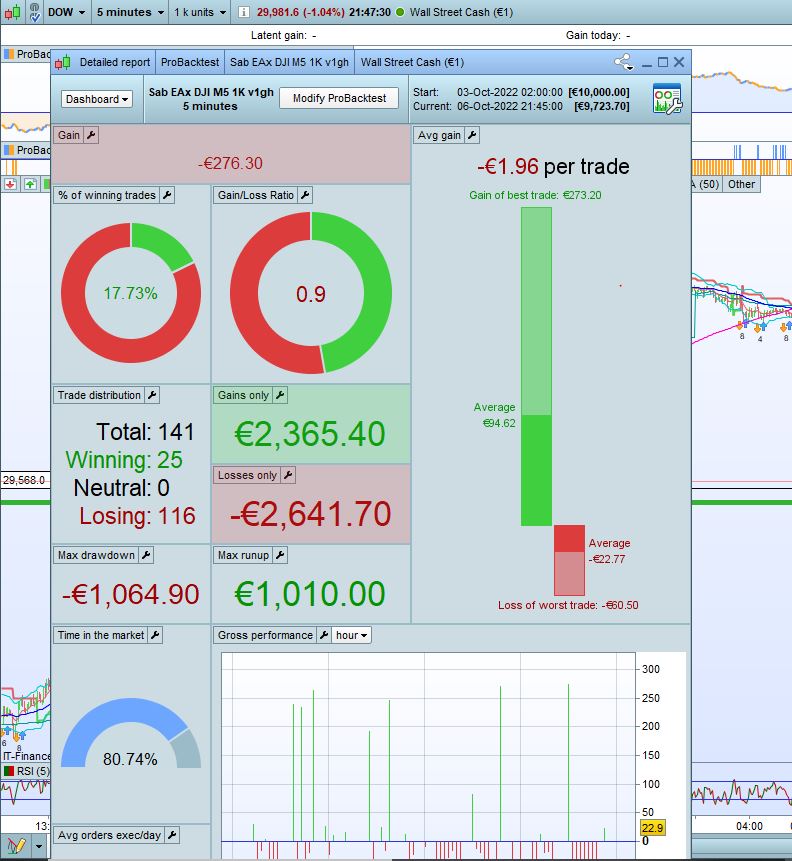Image resolution: width=792 pixels, height=861 pixels.
Task: Open wrench settings for Time in the market
Action: tap(155, 635)
